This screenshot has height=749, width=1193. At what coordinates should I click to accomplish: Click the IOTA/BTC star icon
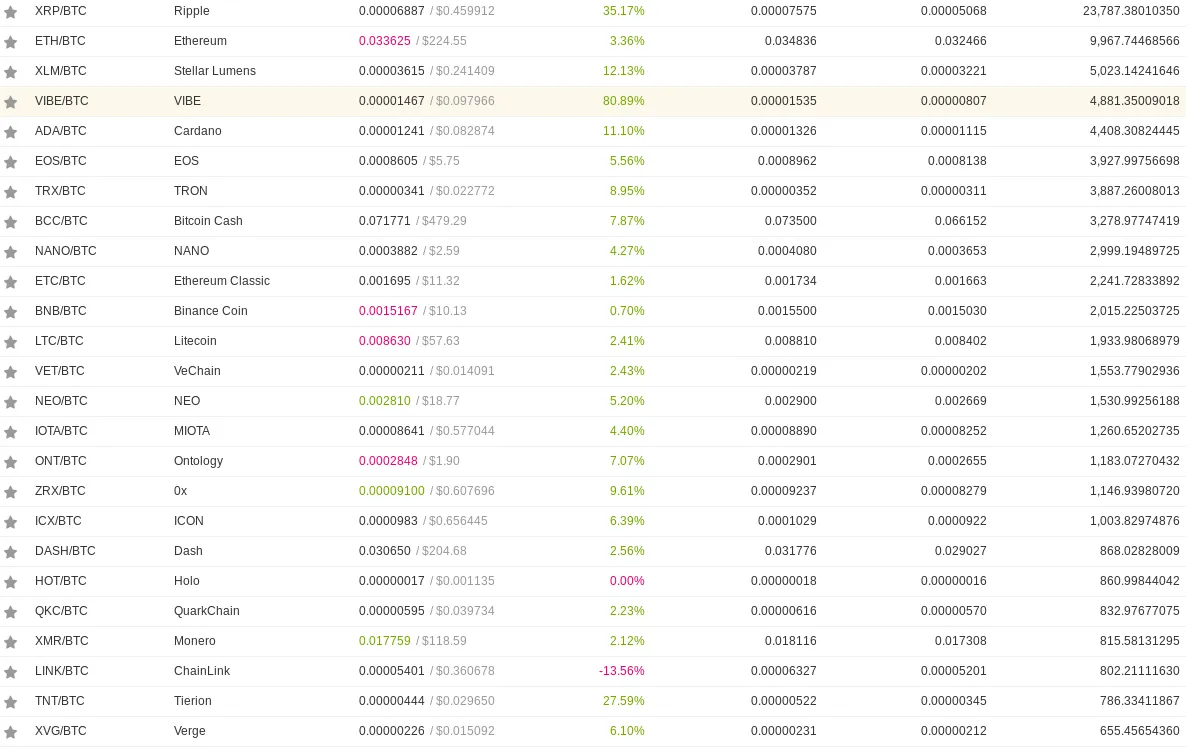[11, 432]
